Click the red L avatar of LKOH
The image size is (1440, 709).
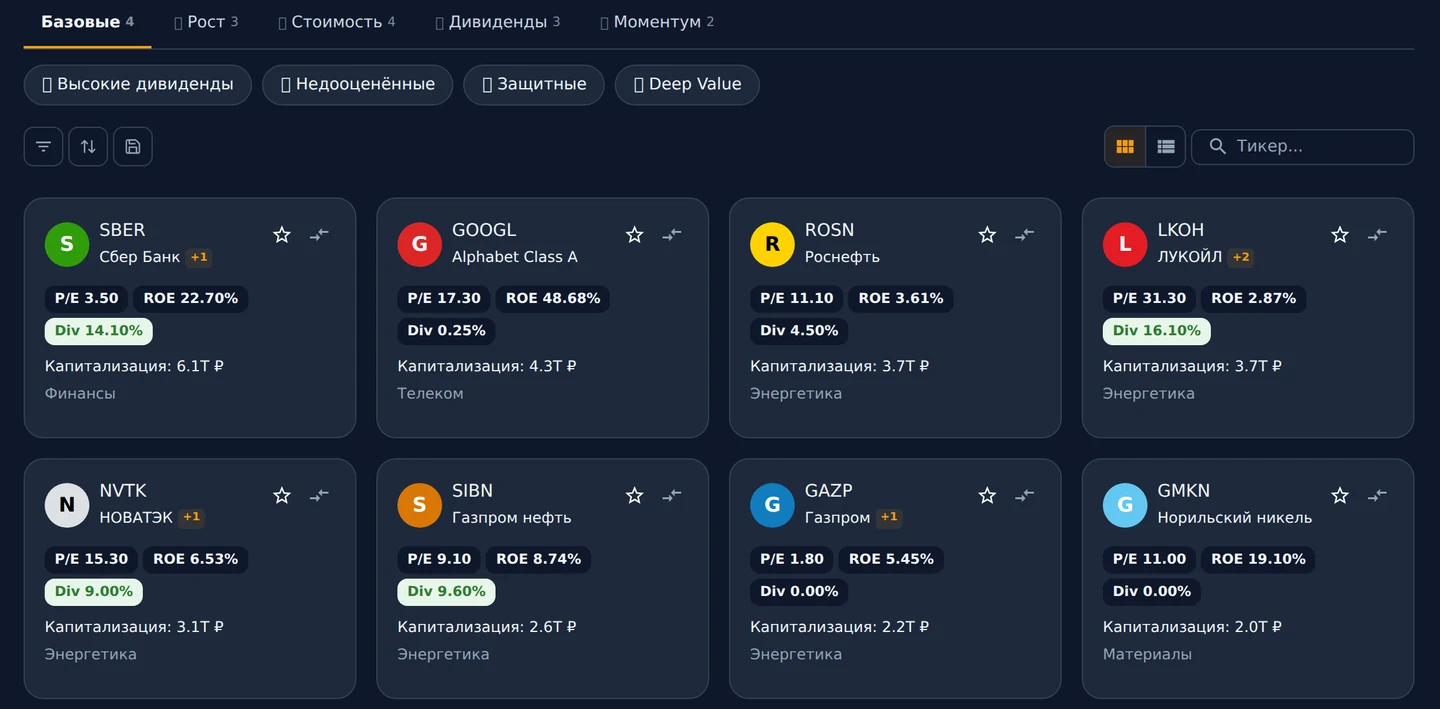pos(1125,245)
